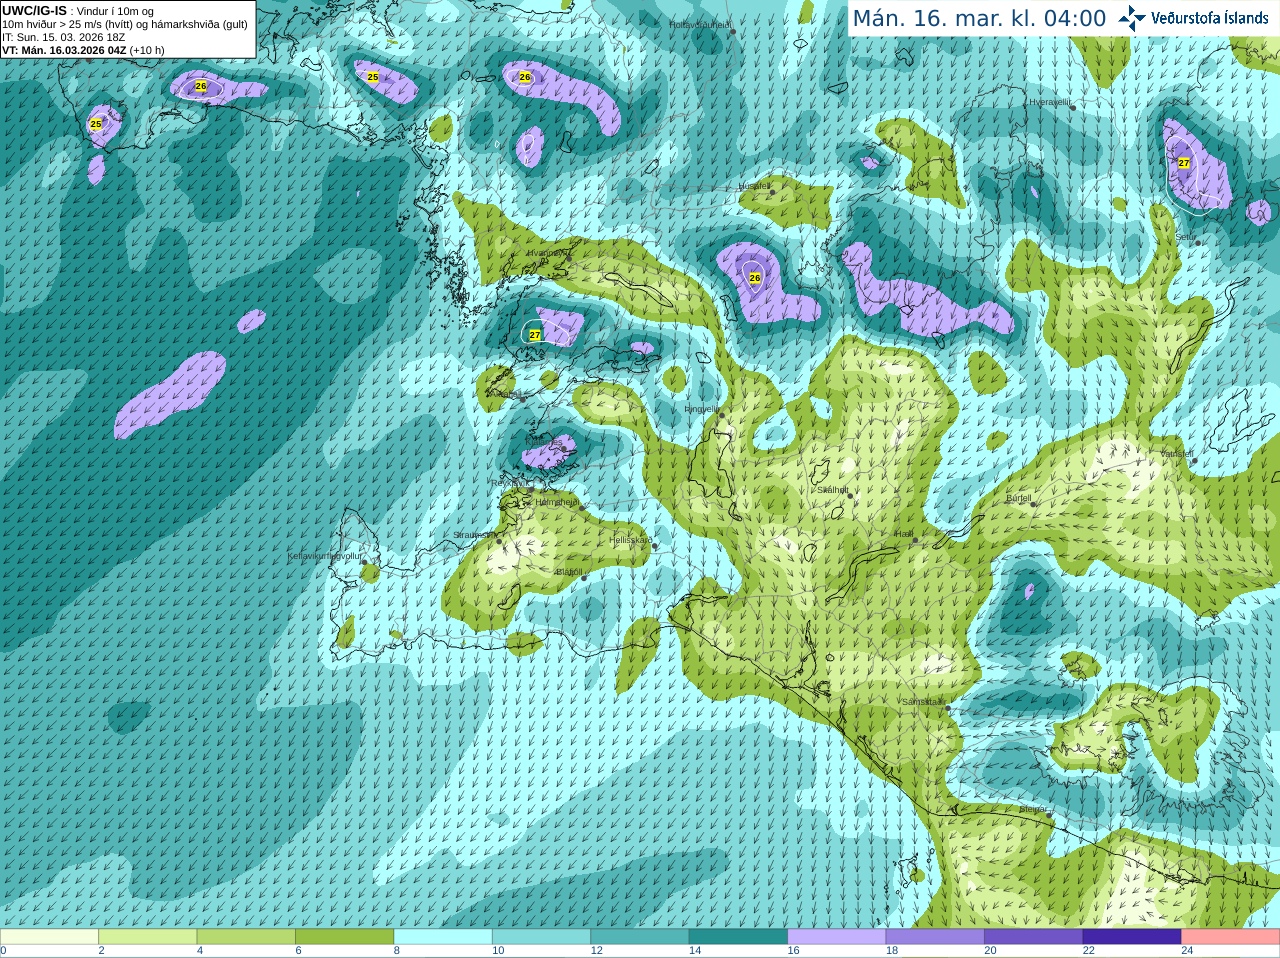This screenshot has height=958, width=1280.
Task: Pick the 22–24 m/s dark indigo swatch
Action: tap(1132, 937)
